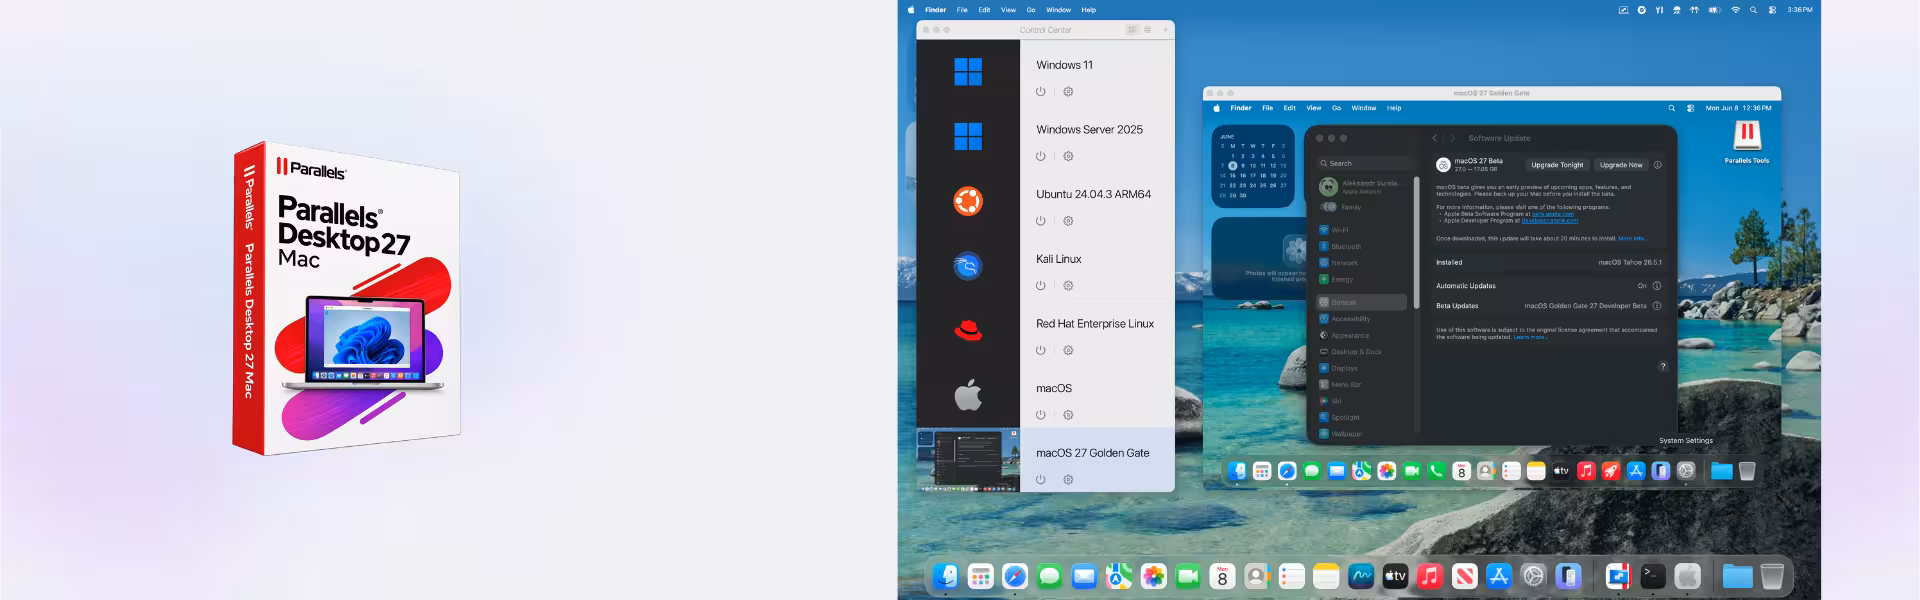Switch Control Center to compact list view
Image resolution: width=1920 pixels, height=600 pixels.
click(1147, 30)
